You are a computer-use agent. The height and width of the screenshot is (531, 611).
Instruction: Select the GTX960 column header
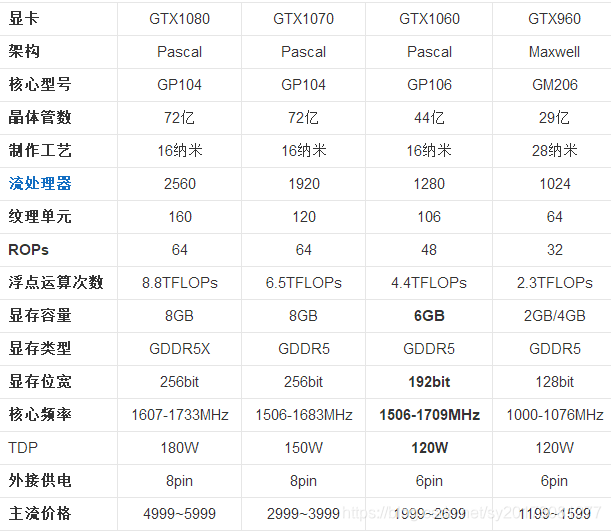(554, 19)
